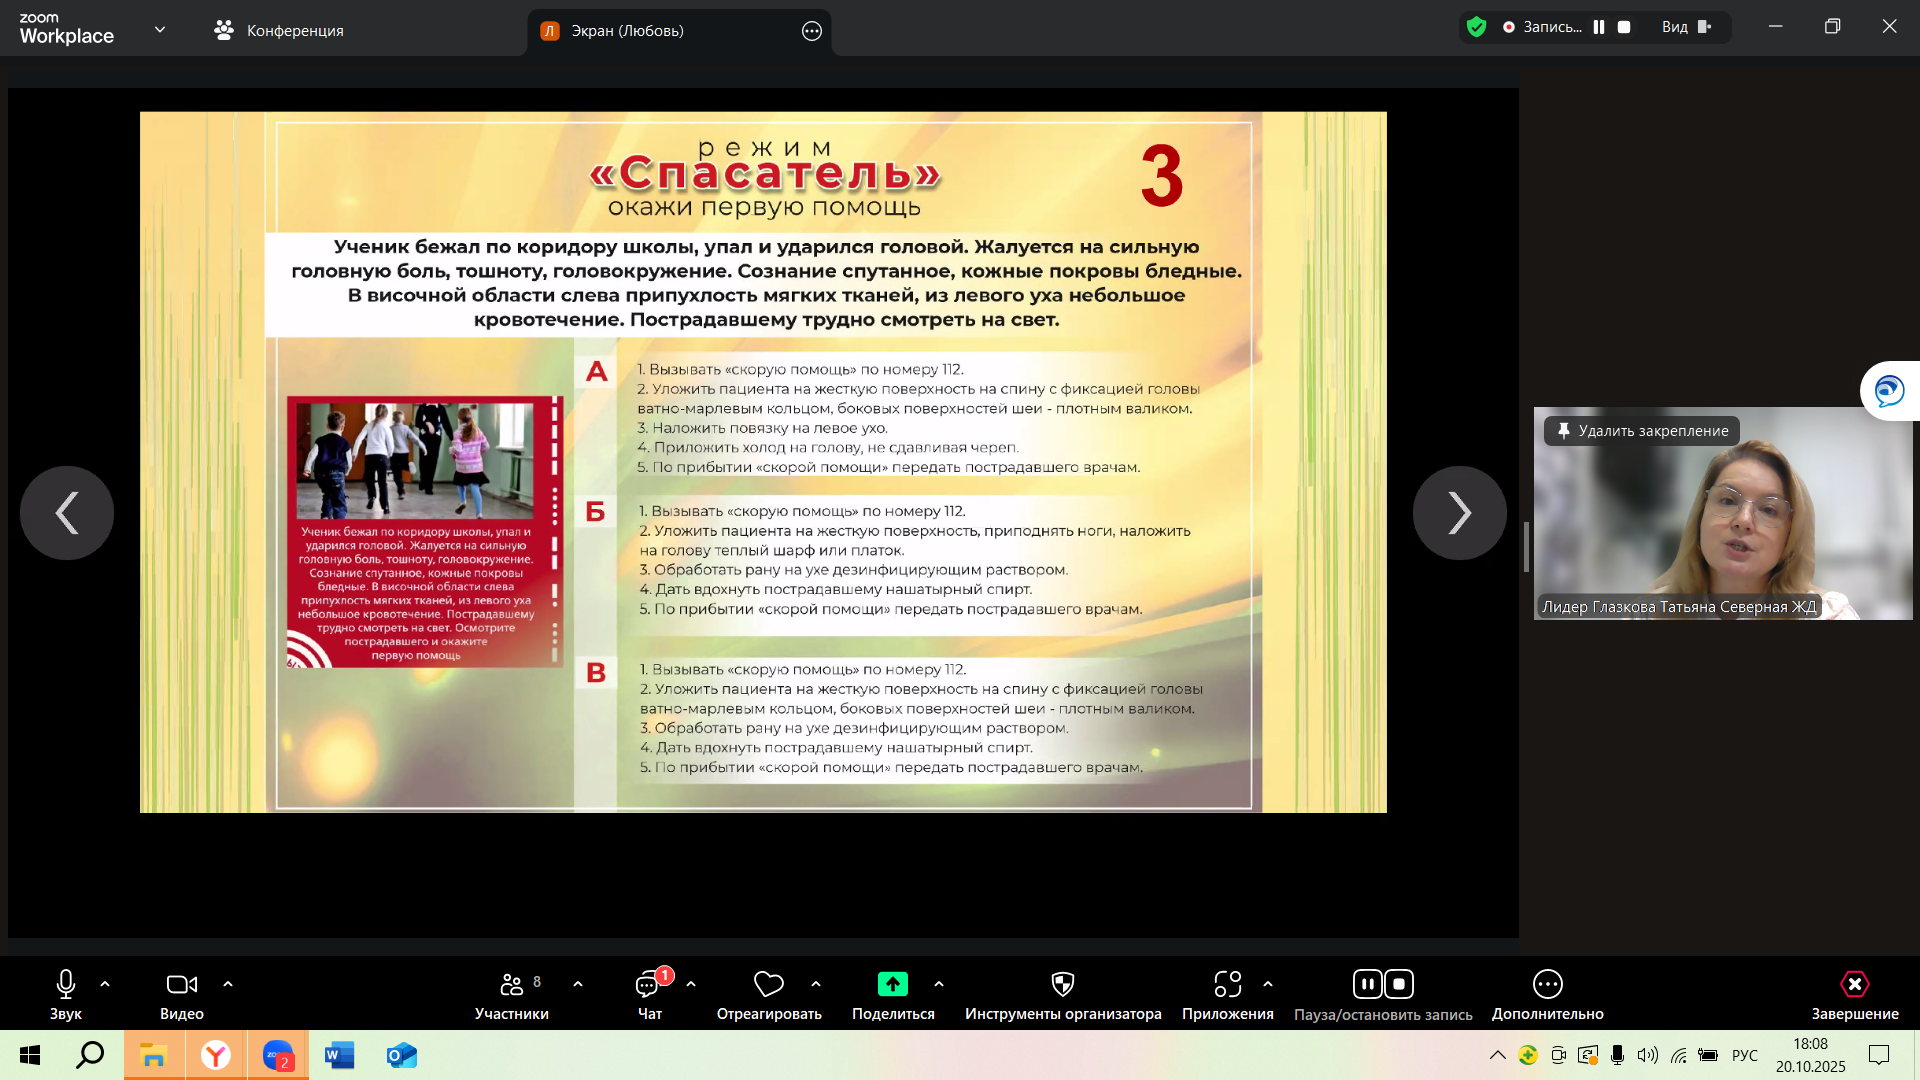Expand audio options arrow next to Звук

[105, 985]
